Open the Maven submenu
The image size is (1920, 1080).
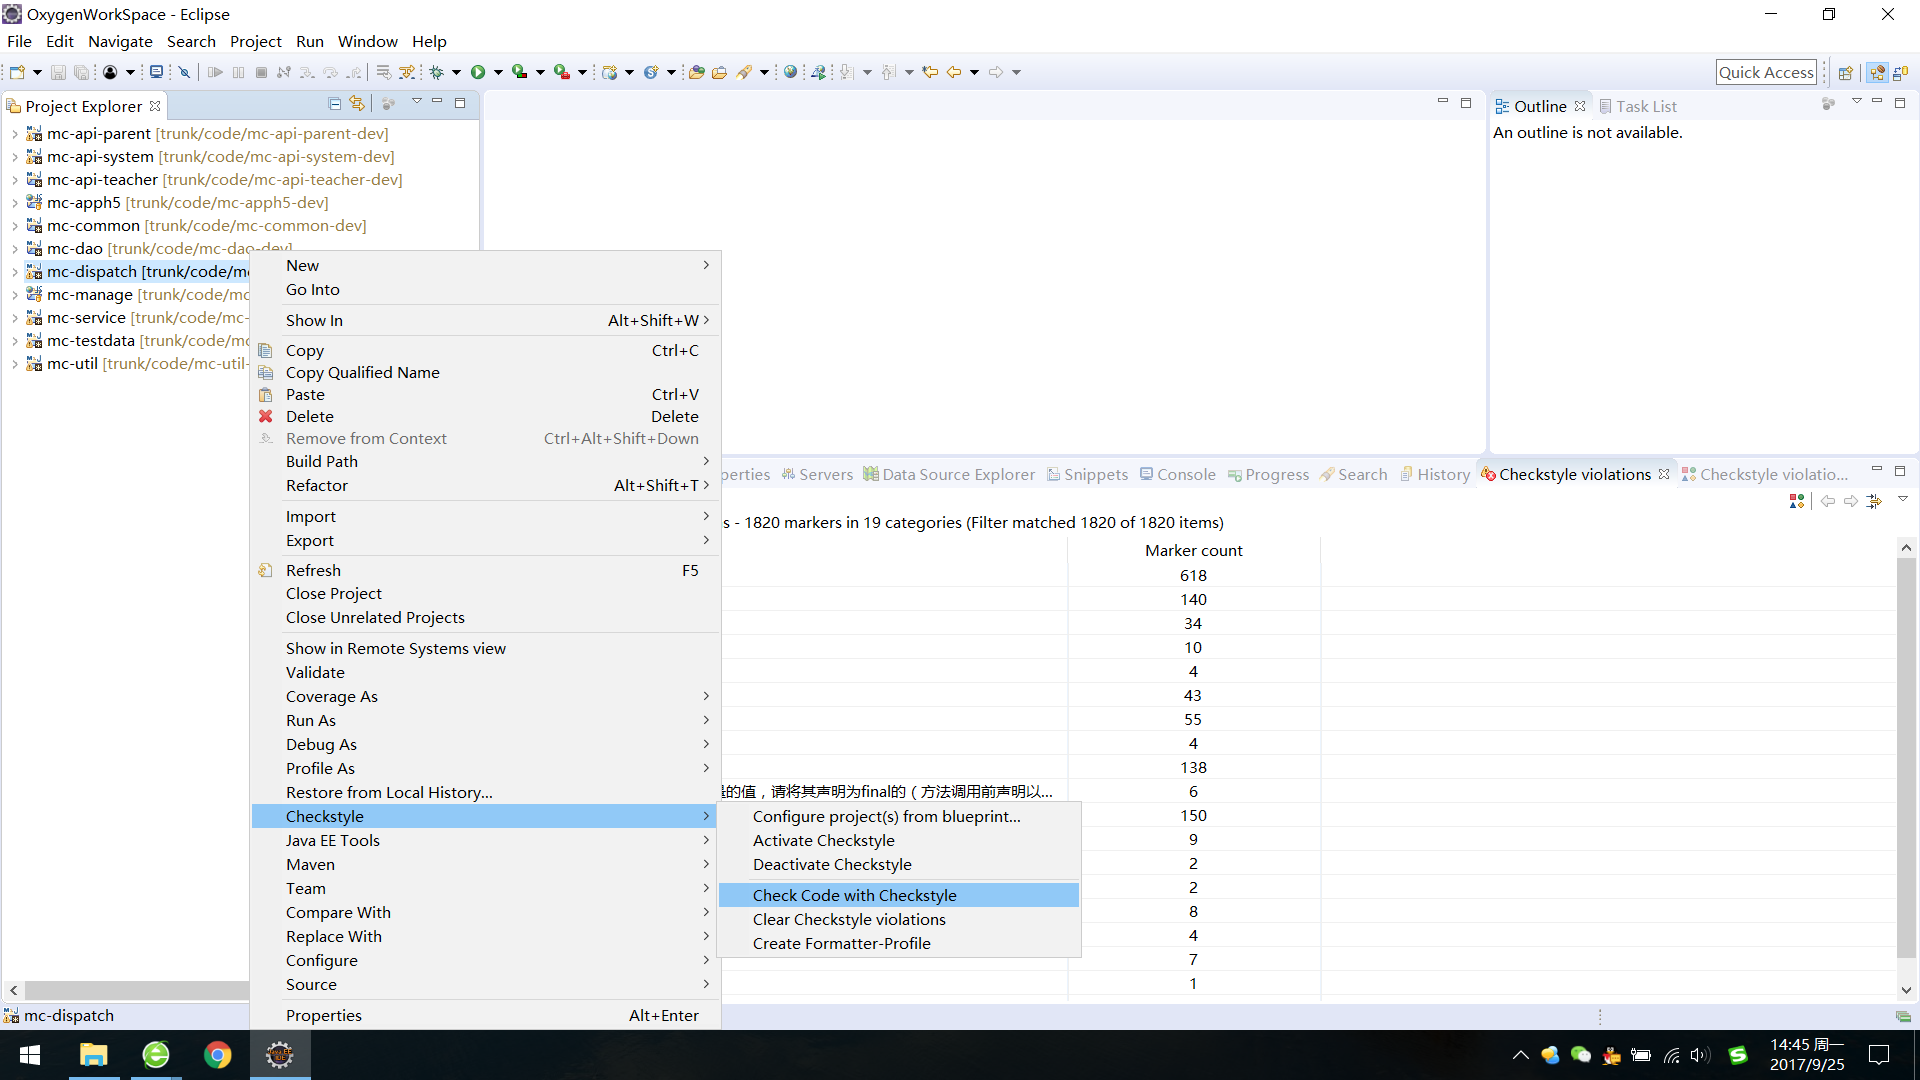point(485,864)
